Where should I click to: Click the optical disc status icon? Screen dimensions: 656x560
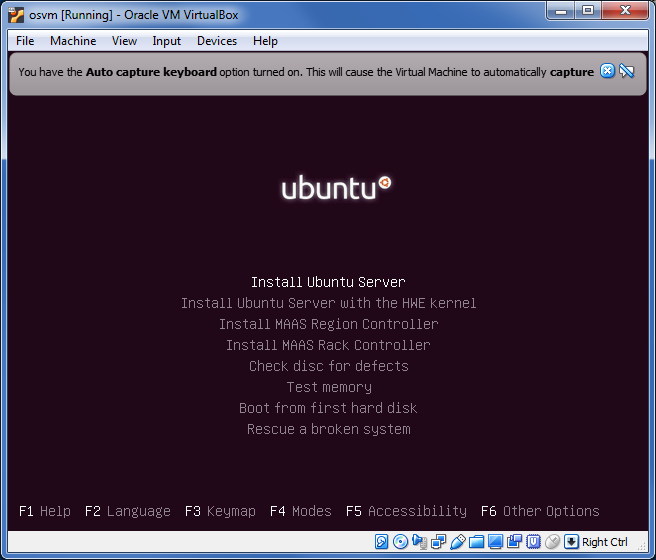click(x=400, y=542)
